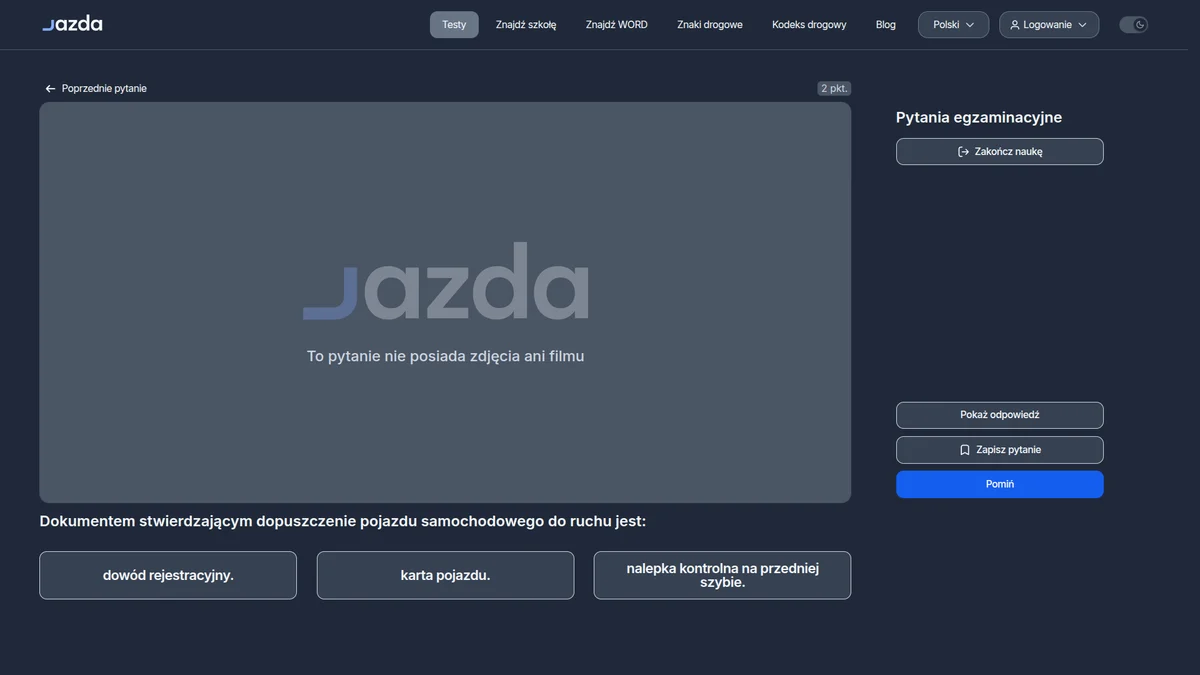Click the 2 pkt. points badge
This screenshot has width=1200, height=675.
(834, 89)
